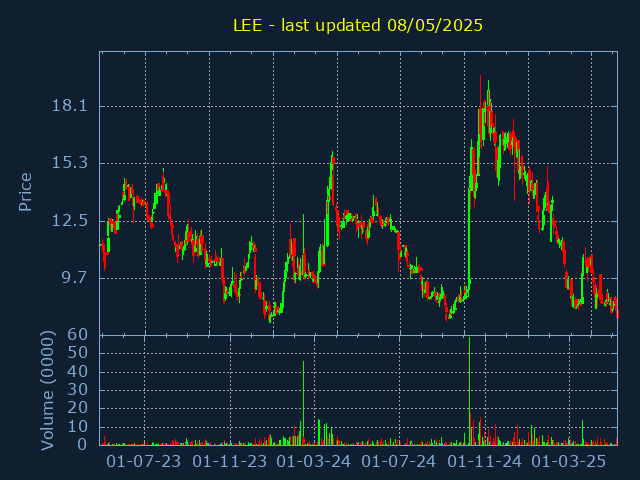Click the tall volume spike near February 2024

tap(303, 403)
